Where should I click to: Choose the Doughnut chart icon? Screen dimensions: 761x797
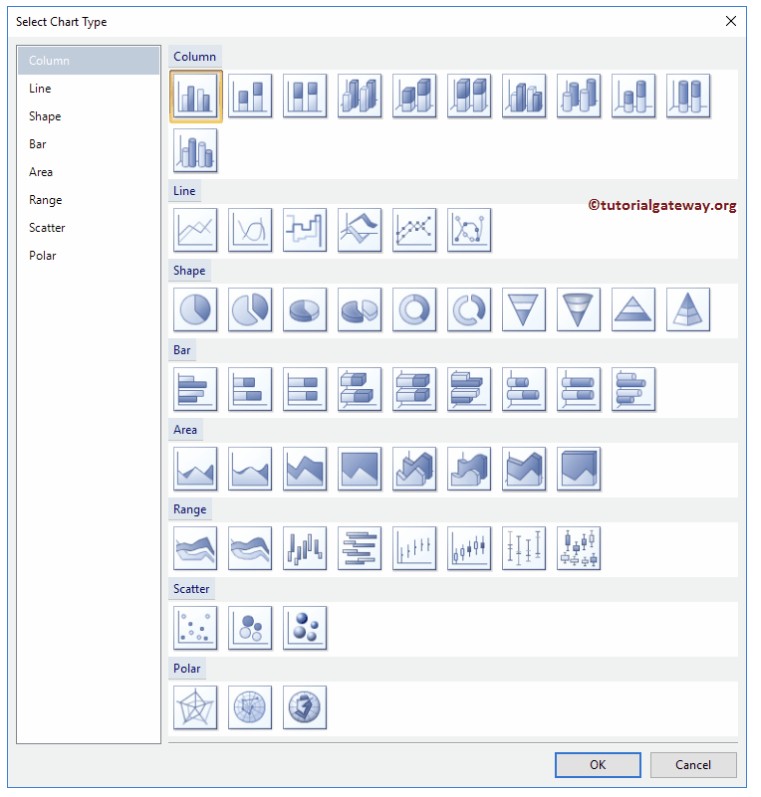click(x=415, y=310)
